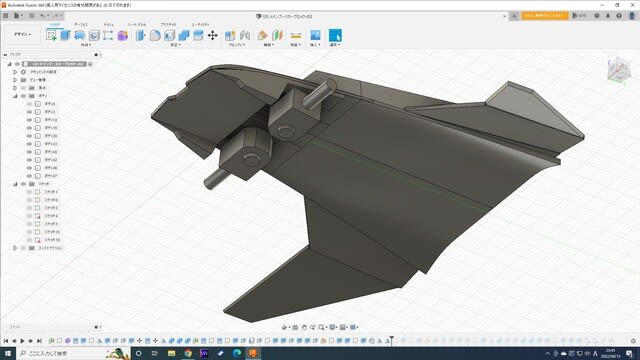Toggle eye icon of Bodies folder
The height and width of the screenshot is (360, 640).
(x=23, y=96)
